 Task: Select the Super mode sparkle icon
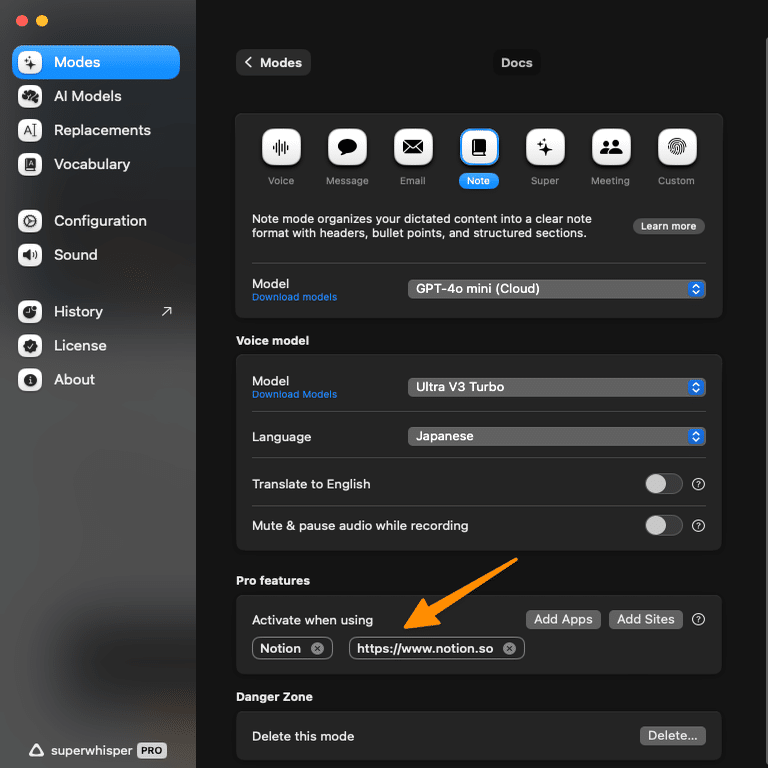[545, 147]
